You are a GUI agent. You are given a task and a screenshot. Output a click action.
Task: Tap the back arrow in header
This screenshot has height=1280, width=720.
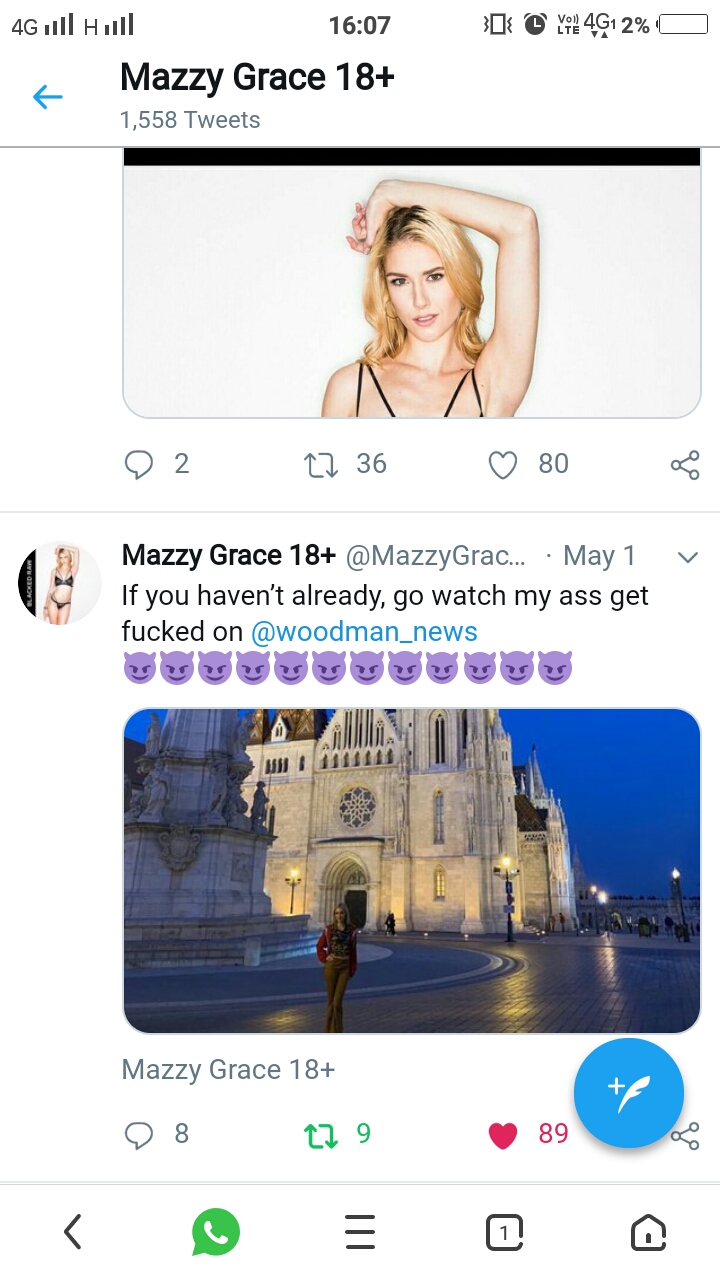point(47,96)
